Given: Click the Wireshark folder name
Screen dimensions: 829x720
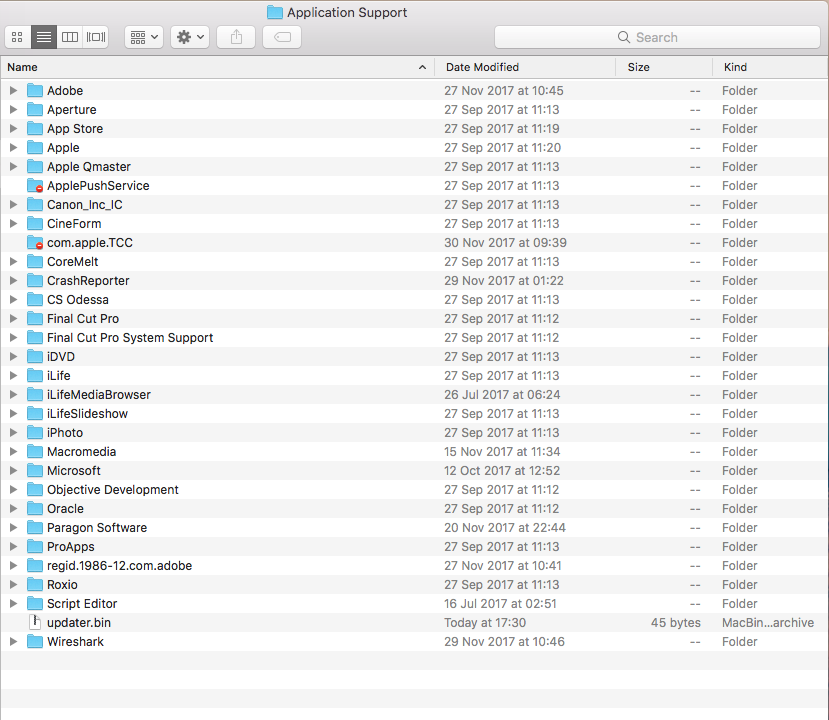Looking at the screenshot, I should [75, 642].
